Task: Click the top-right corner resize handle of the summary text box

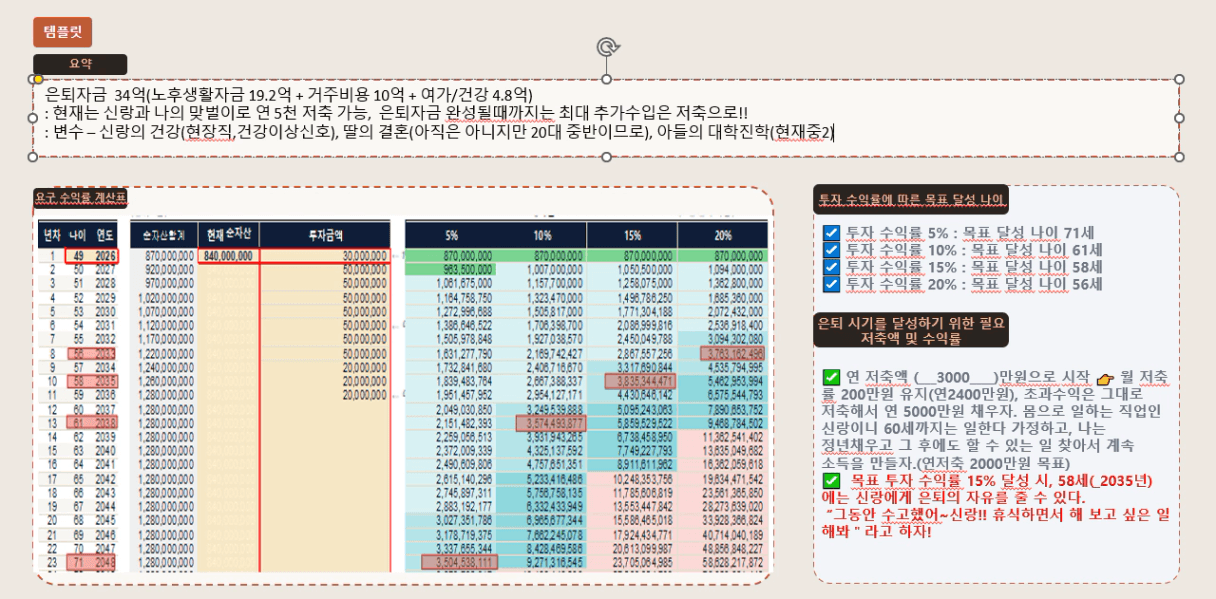Action: tap(1179, 79)
